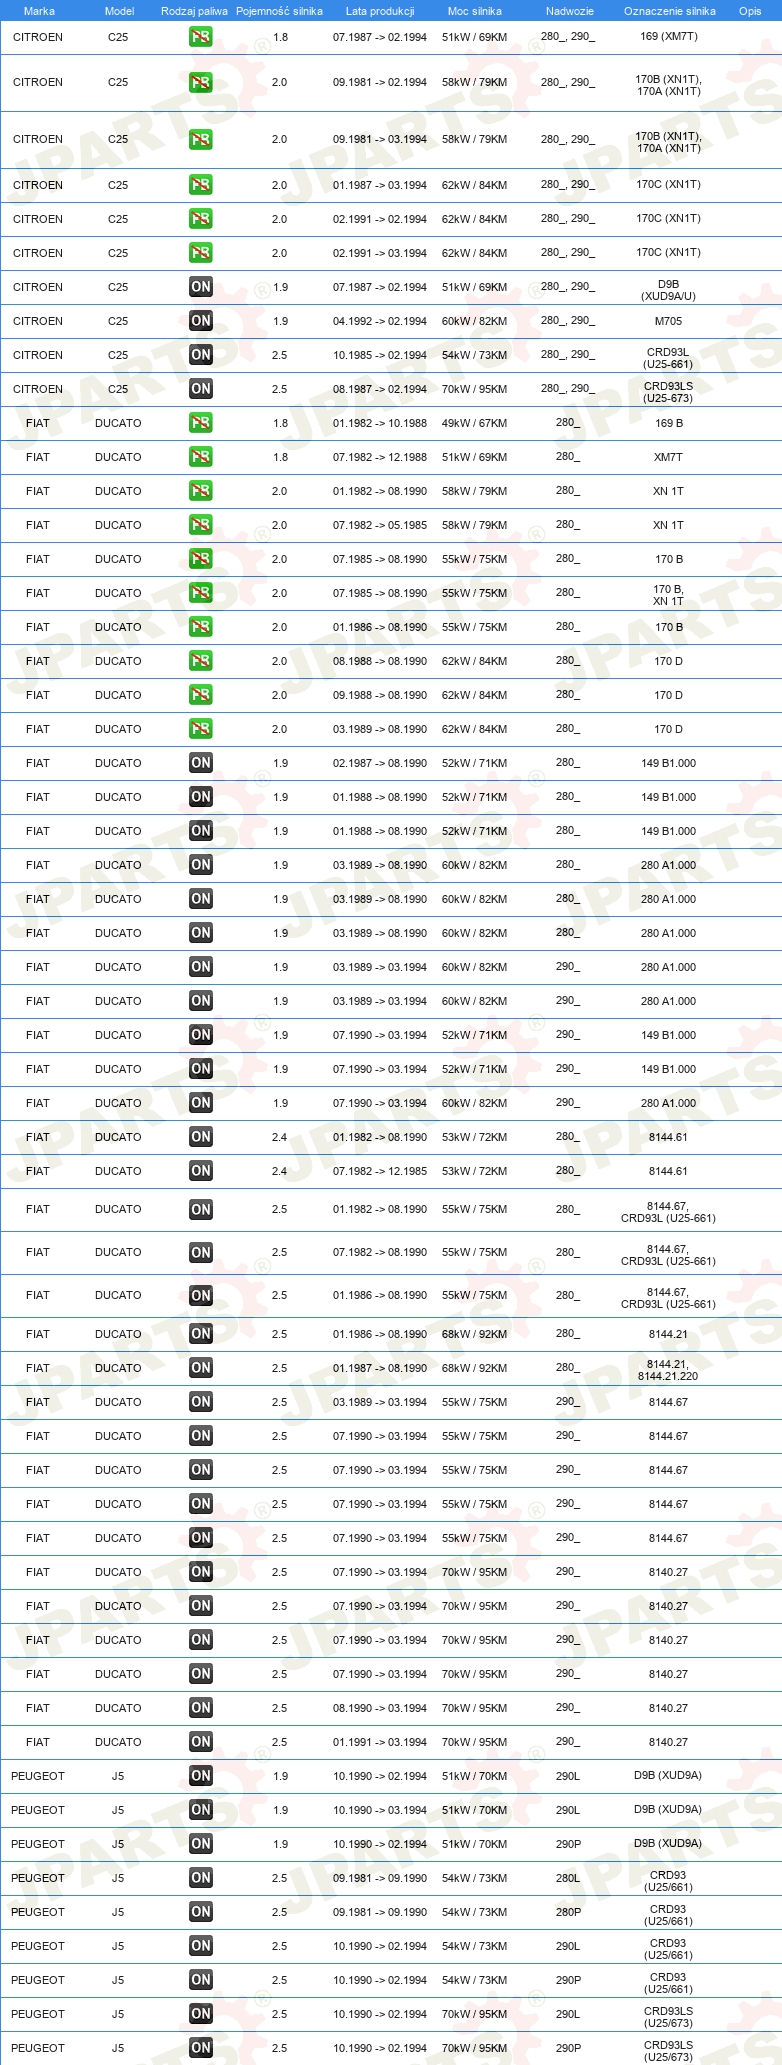Click the Pojemność silnika column header
Viewport: 782px width, 2065px height.
pyautogui.click(x=279, y=11)
